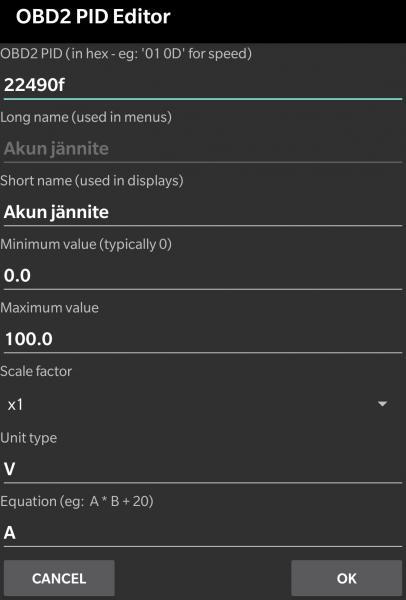Screen dimensions: 406x600
Task: Click the 'Maximum value' label
Action: (x=49, y=308)
